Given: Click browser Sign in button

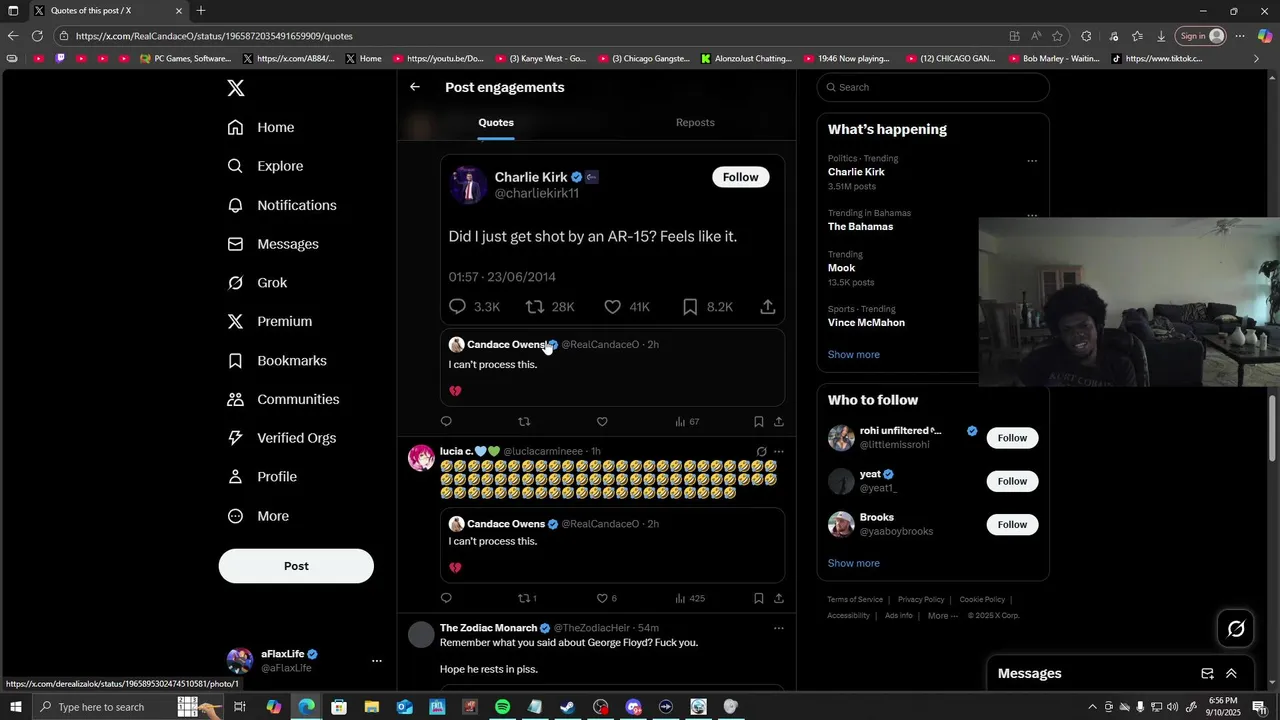Looking at the screenshot, I should coord(1201,36).
